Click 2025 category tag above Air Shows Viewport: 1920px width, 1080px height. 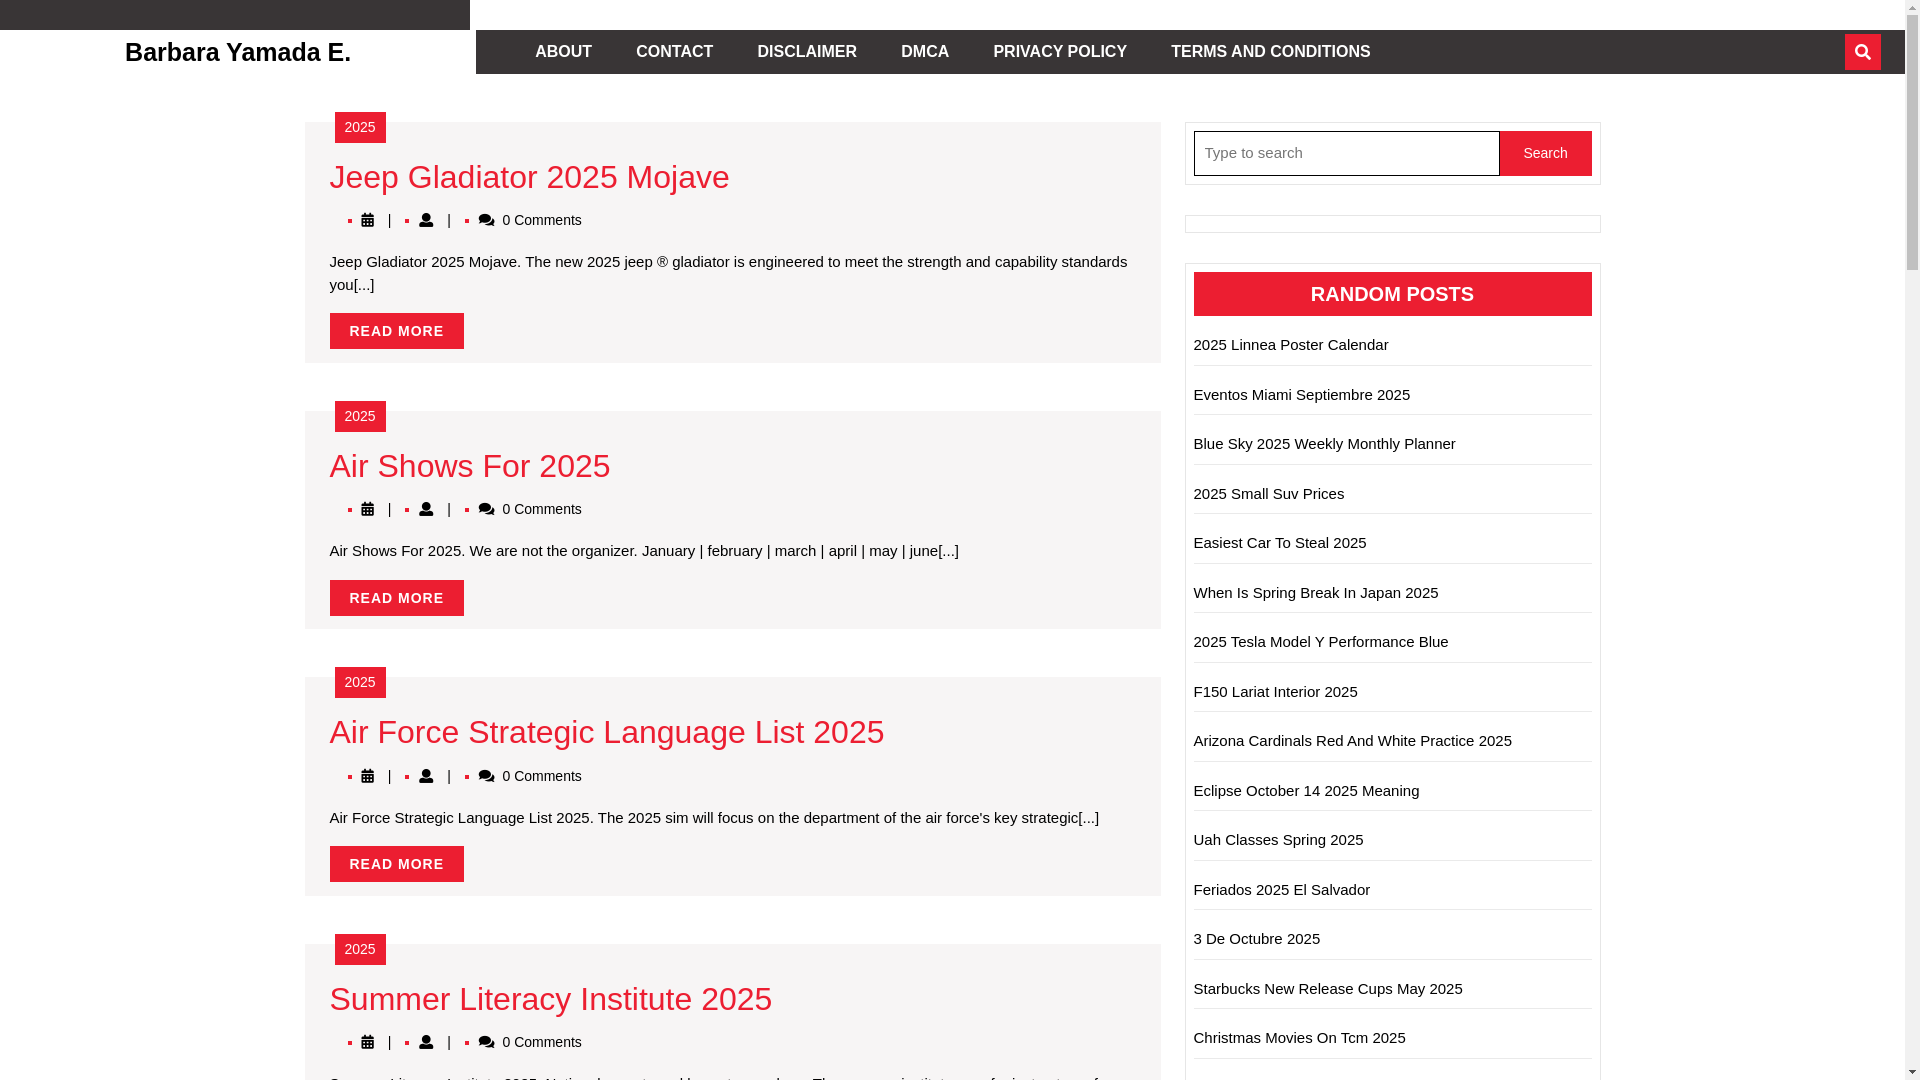click(x=360, y=416)
